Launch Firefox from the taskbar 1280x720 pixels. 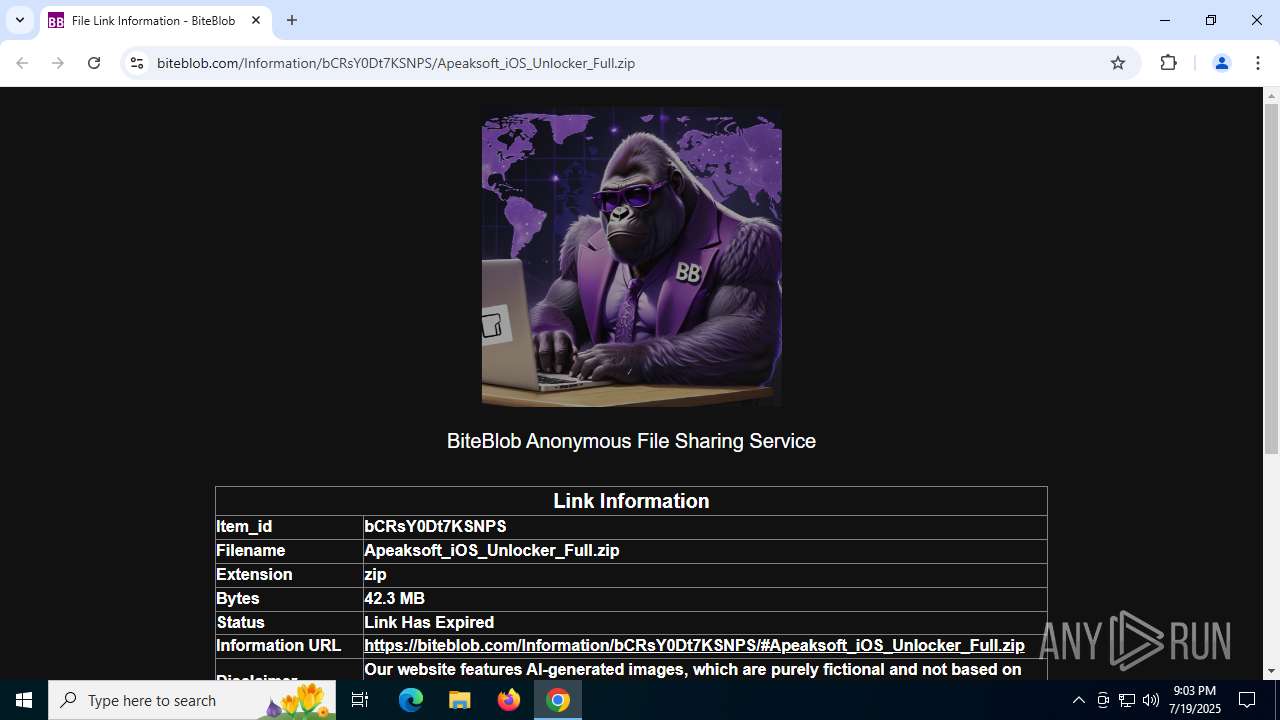509,700
